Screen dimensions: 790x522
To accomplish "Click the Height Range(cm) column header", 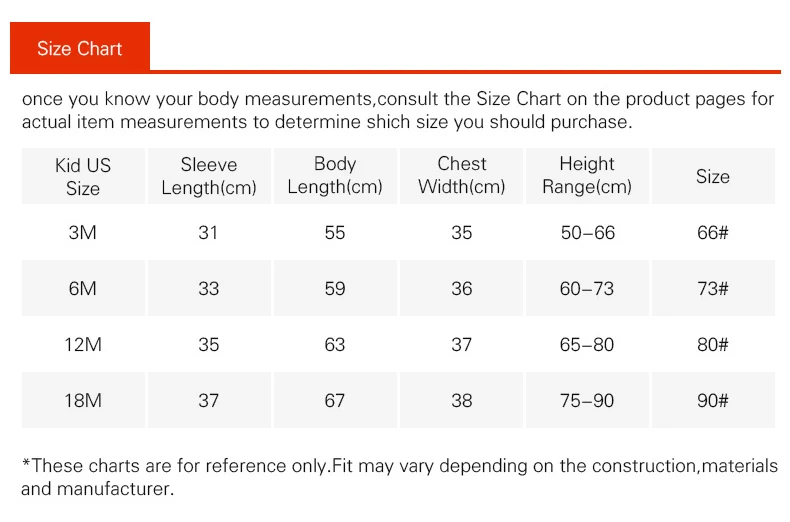I will [587, 176].
